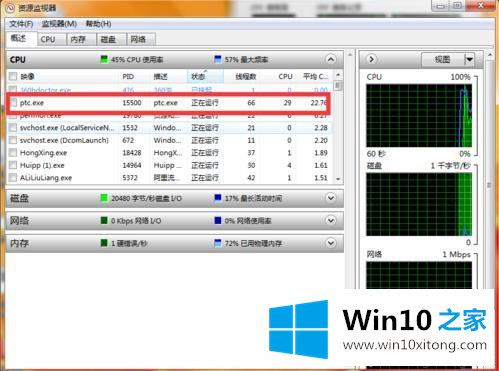Click the svchost.exe (DcomLaunch) row name
This screenshot has width=499, height=371.
point(64,140)
